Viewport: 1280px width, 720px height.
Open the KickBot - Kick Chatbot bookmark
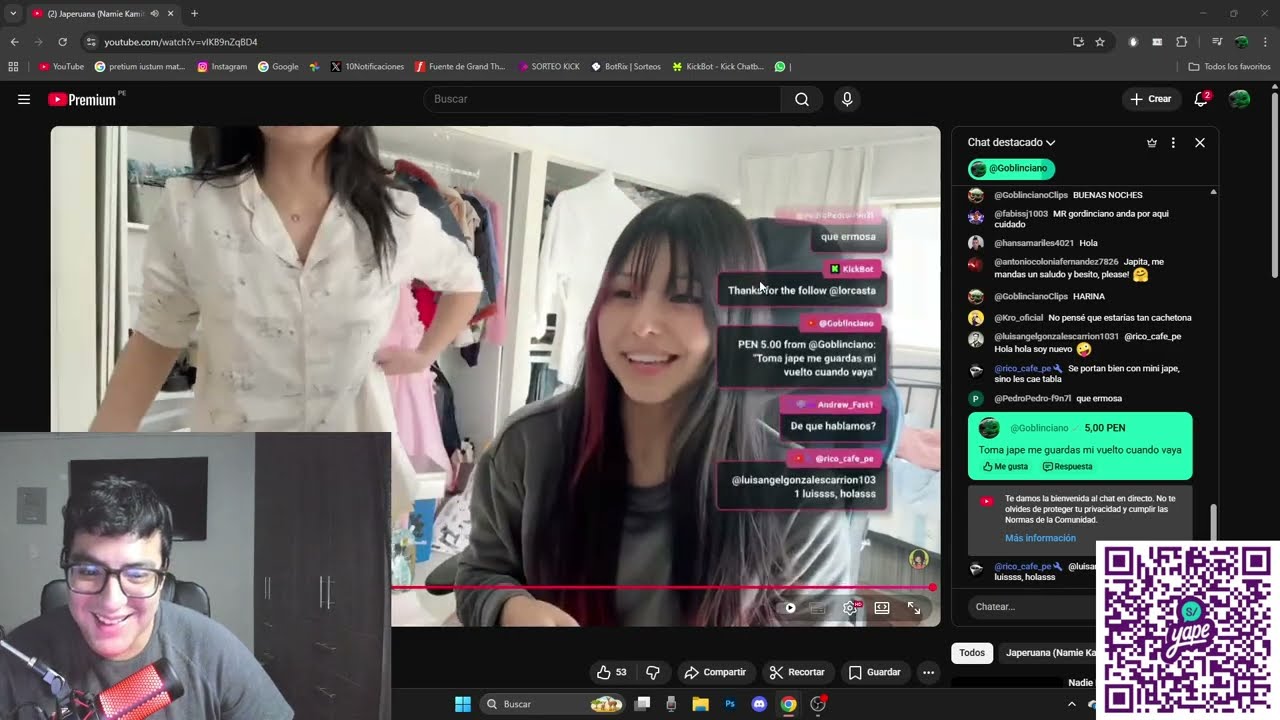[719, 67]
